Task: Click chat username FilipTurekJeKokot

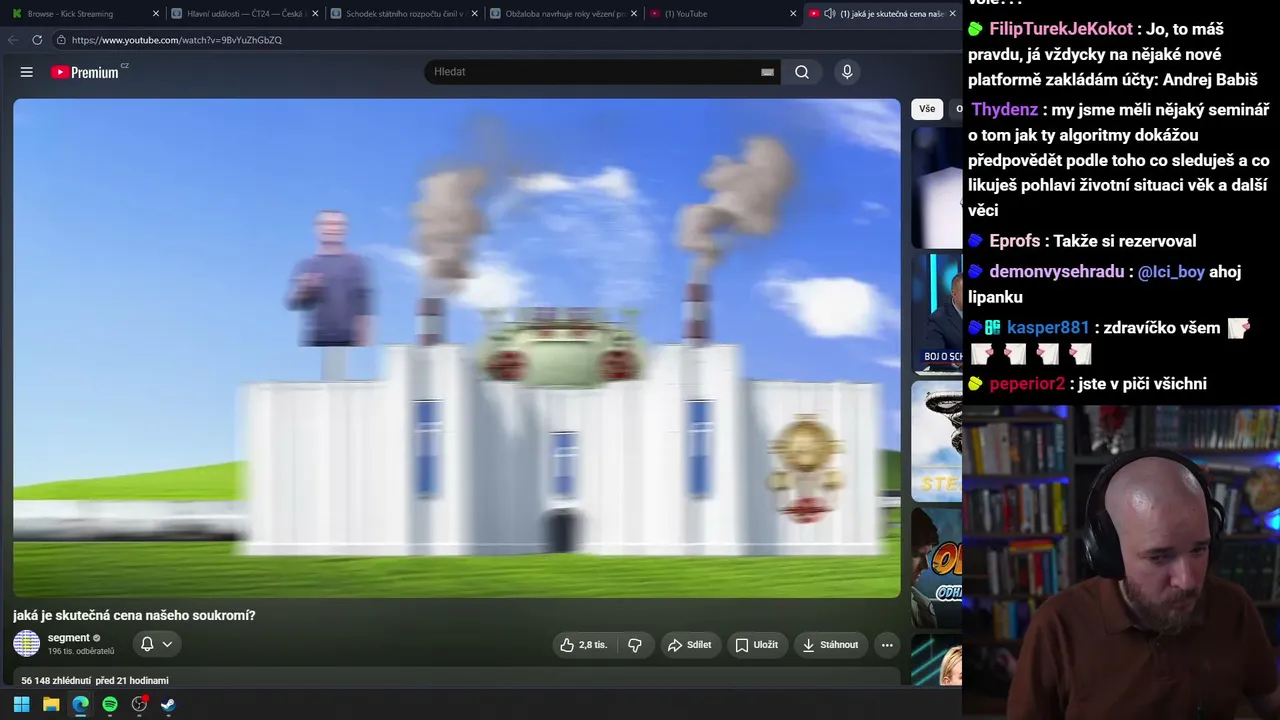Action: click(x=1061, y=29)
